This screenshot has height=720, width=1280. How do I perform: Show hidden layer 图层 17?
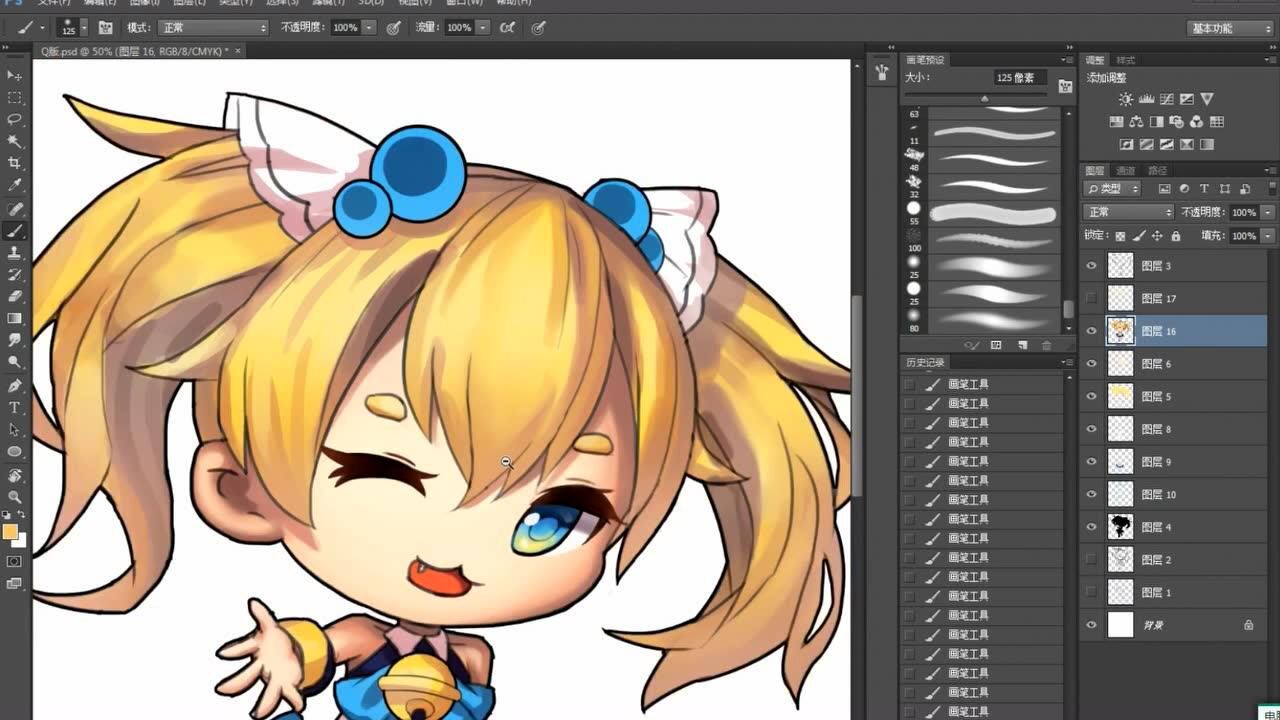coord(1091,298)
